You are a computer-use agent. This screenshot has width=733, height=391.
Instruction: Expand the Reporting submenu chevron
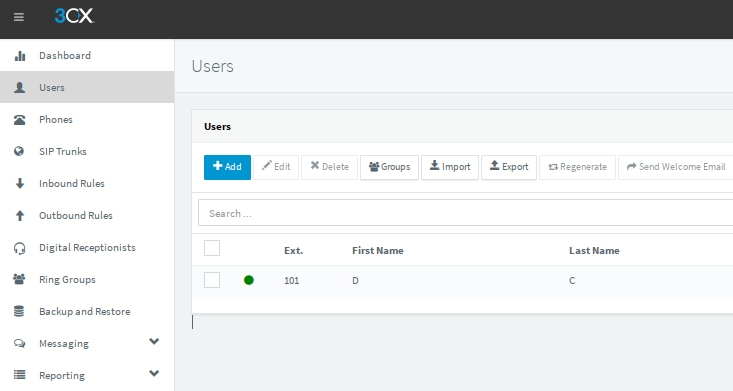tap(154, 373)
